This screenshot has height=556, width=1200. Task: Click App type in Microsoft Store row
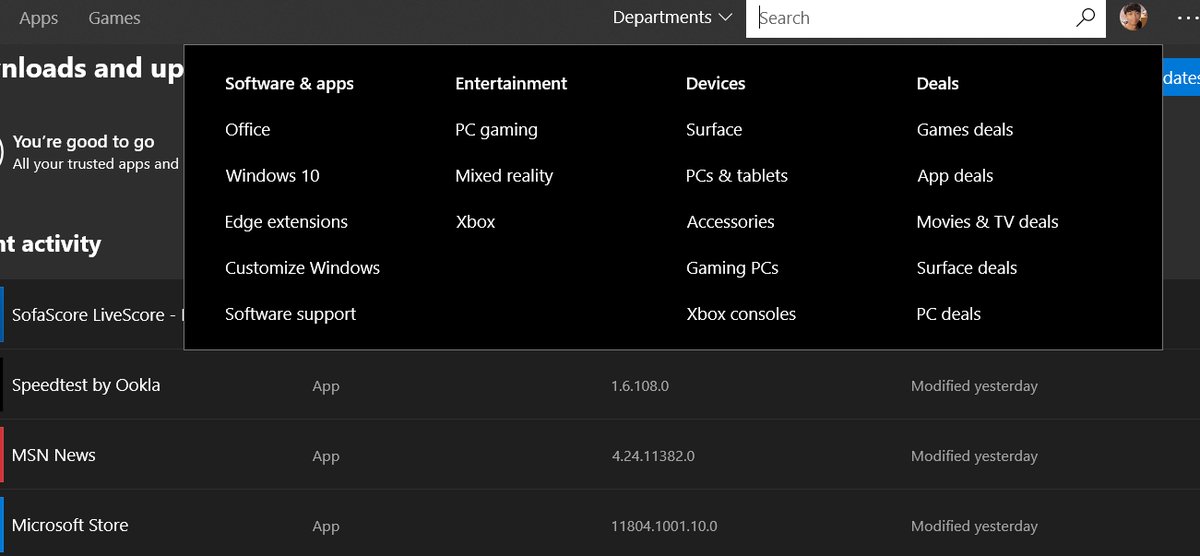pos(326,526)
